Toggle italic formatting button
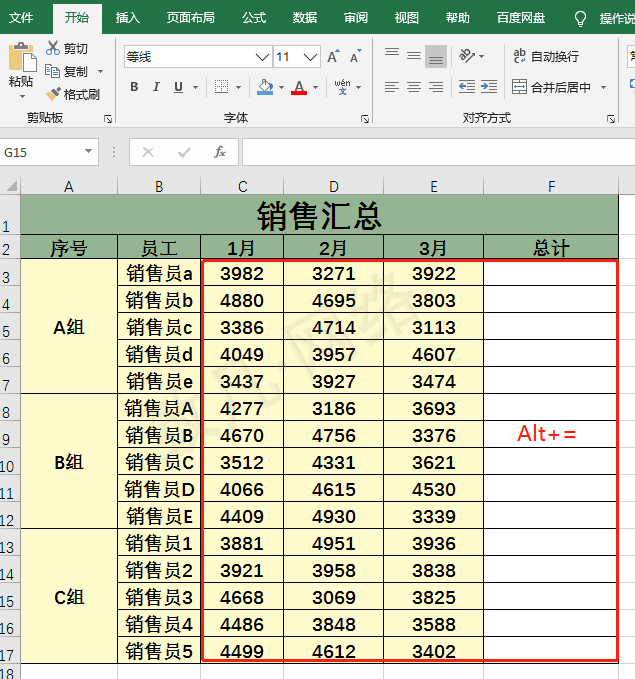This screenshot has width=635, height=679. point(156,87)
